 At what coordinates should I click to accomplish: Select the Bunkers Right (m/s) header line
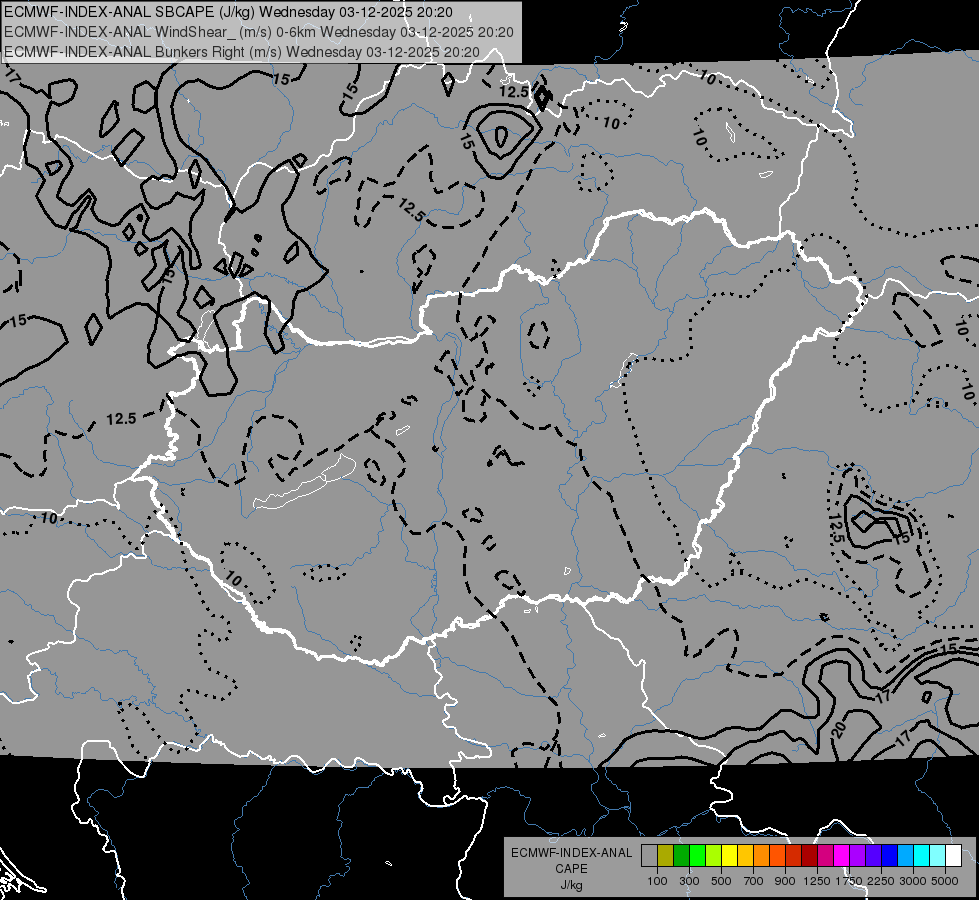[242, 52]
